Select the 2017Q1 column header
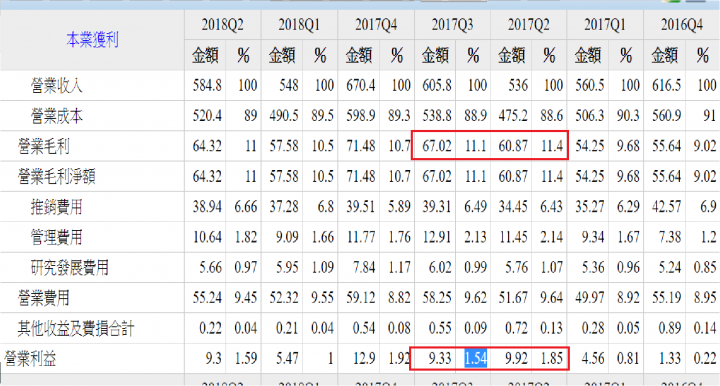Image resolution: width=720 pixels, height=386 pixels. pos(605,25)
